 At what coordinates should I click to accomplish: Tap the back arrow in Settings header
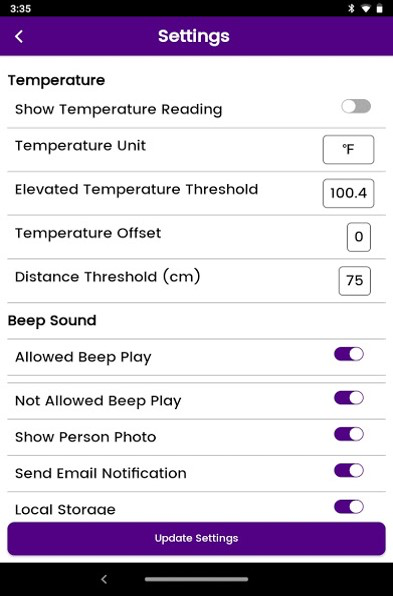tap(19, 36)
